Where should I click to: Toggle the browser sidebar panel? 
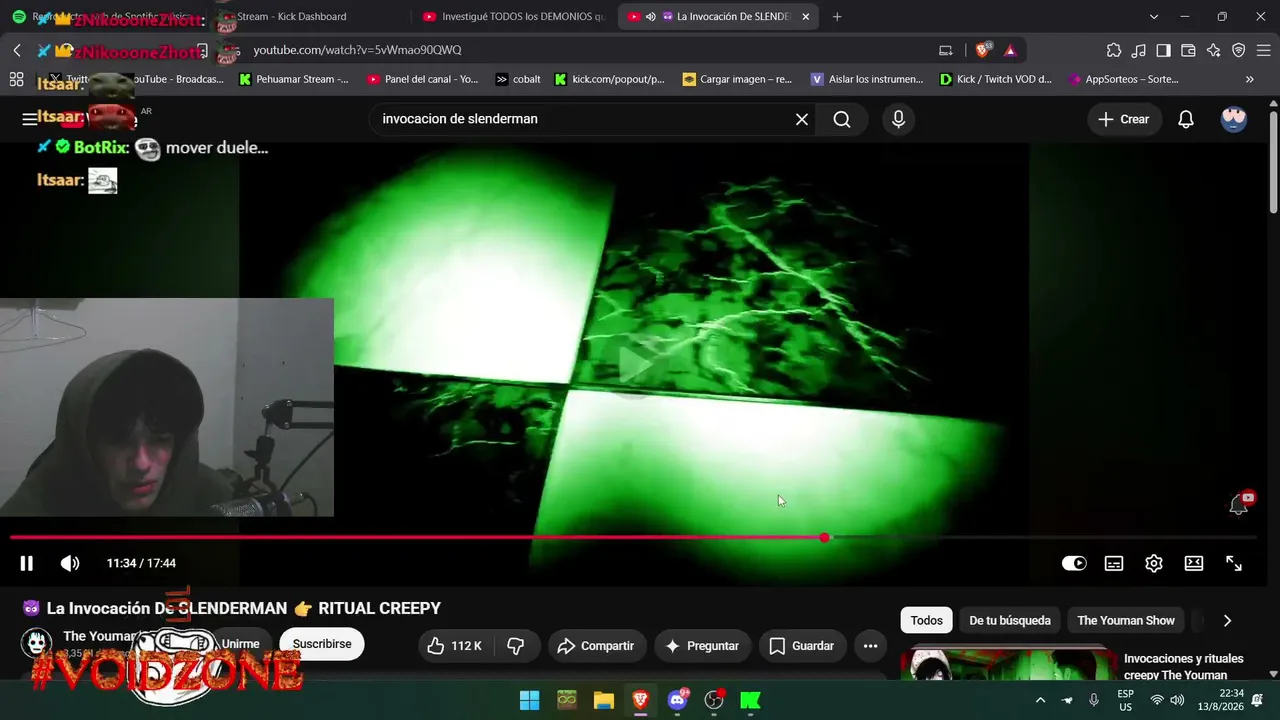1163,50
